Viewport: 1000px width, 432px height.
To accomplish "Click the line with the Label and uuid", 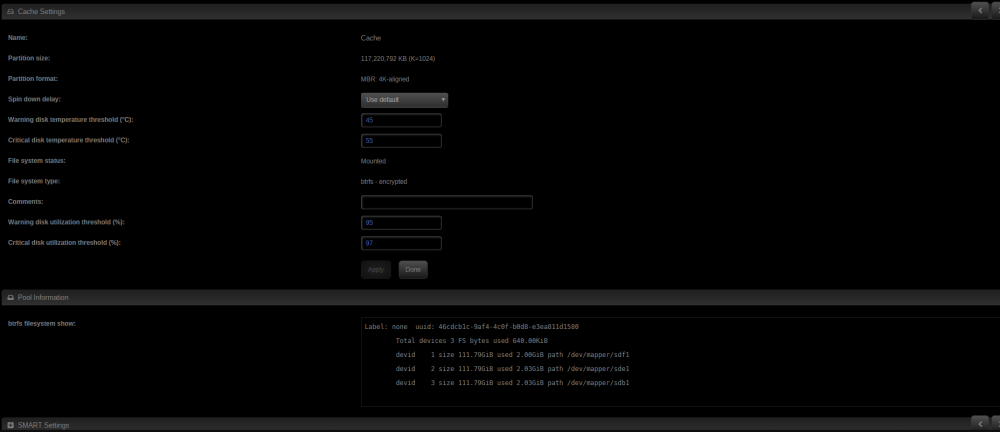I will pyautogui.click(x=471, y=327).
